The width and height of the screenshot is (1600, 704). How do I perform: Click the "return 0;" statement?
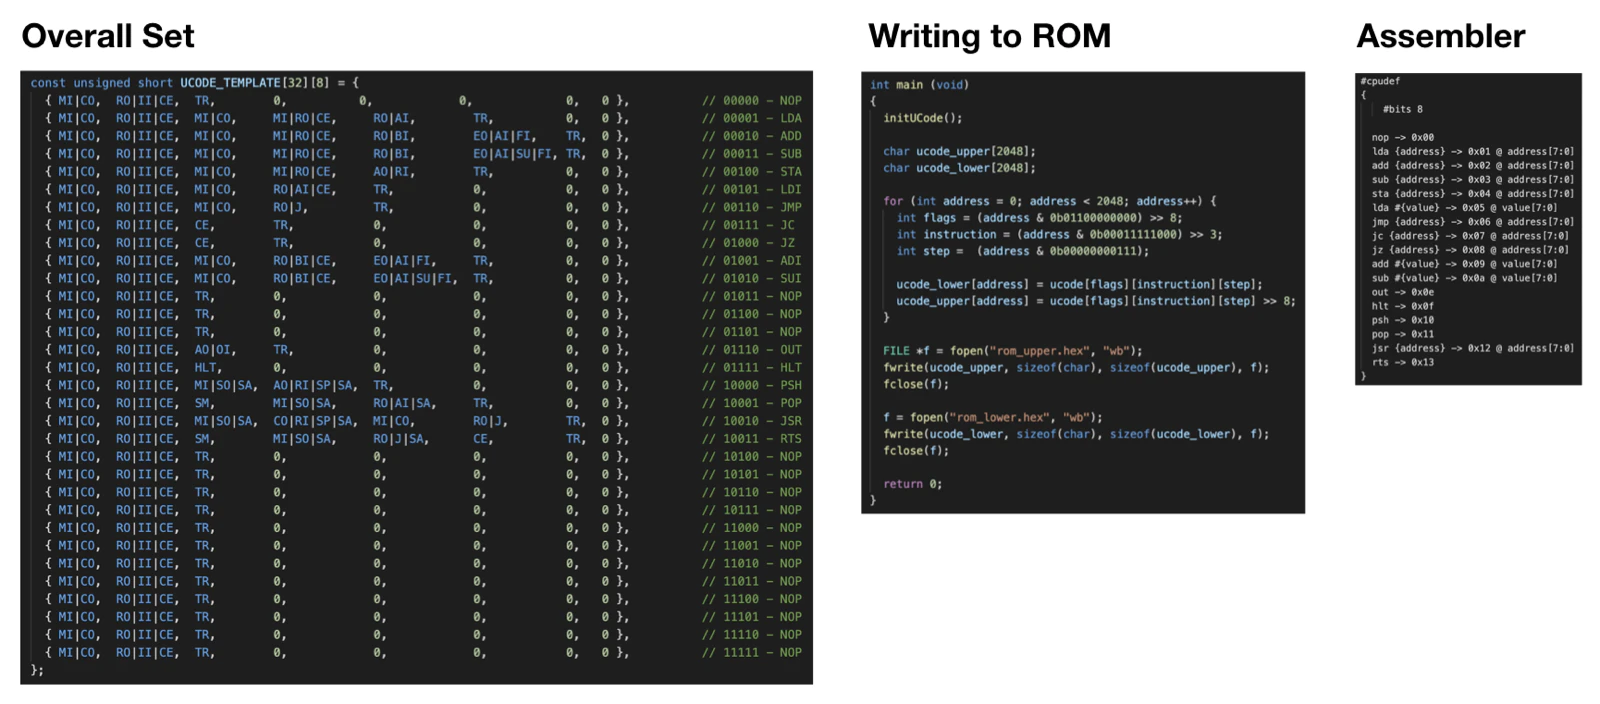coord(912,484)
